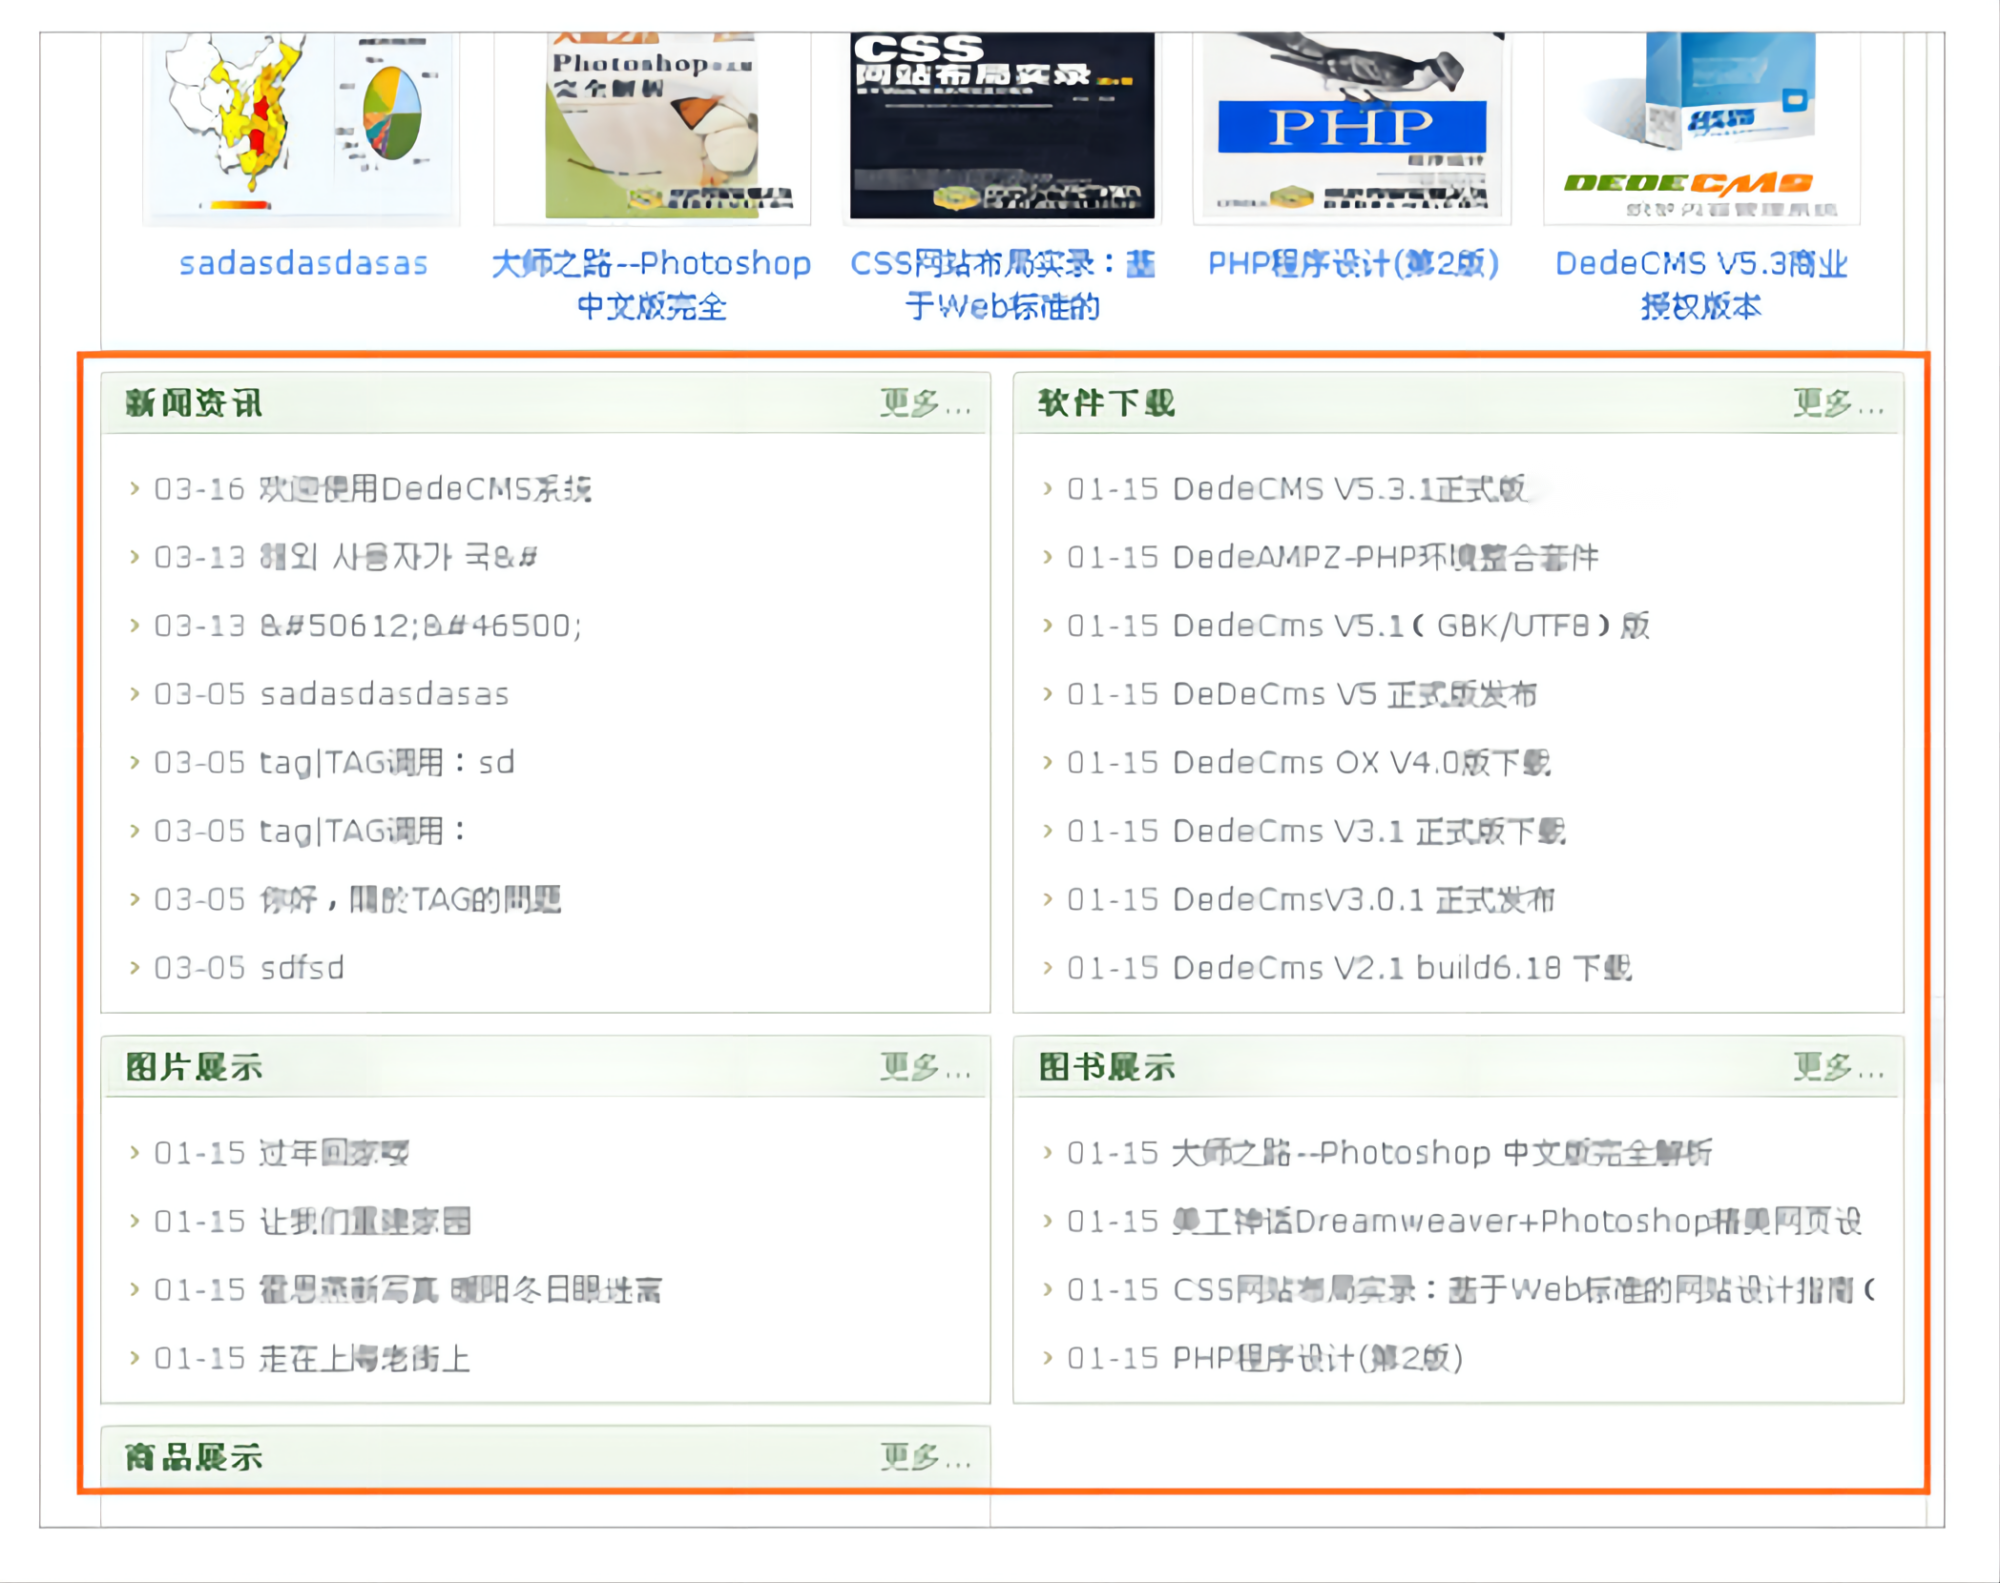Screen dimensions: 2000x1583
Task: Open download DeDeCms V5 正式版发布
Action: point(1355,694)
